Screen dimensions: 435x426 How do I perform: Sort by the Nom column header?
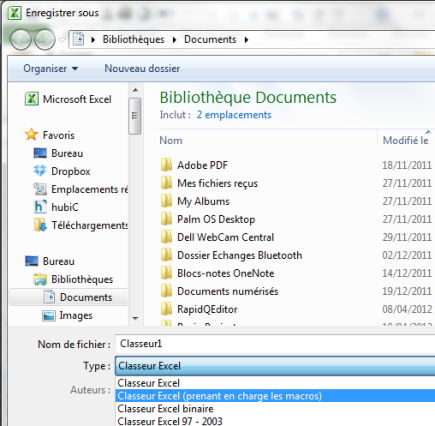pyautogui.click(x=171, y=140)
